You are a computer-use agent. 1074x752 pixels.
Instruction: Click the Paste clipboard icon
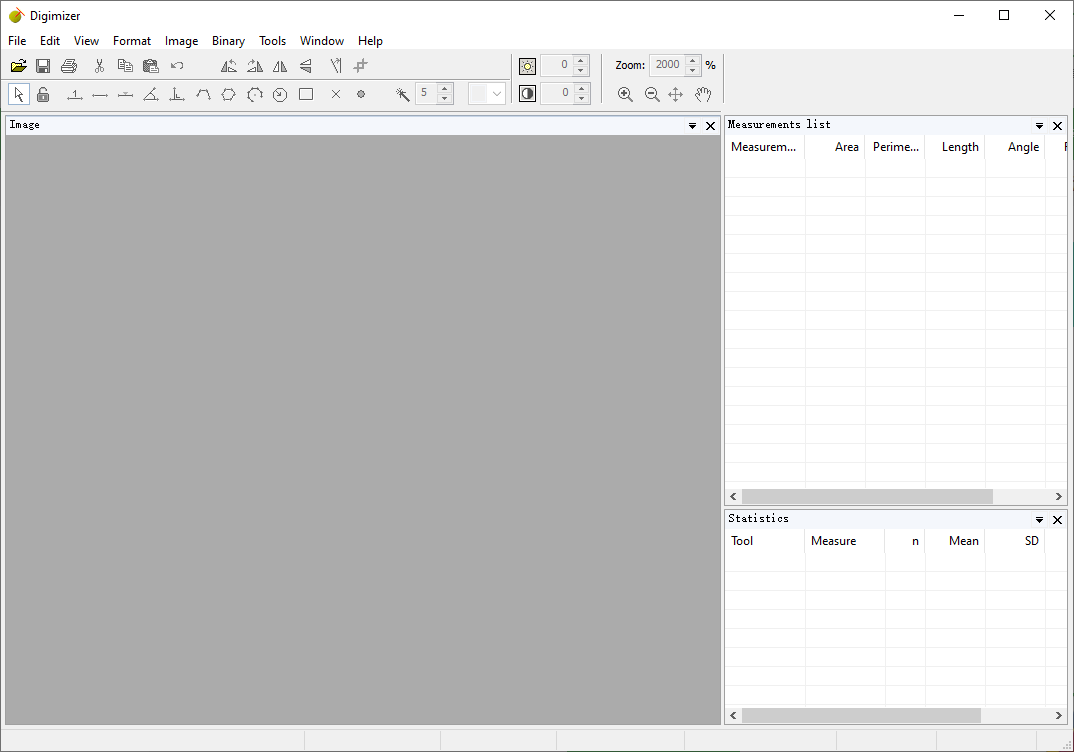[151, 66]
